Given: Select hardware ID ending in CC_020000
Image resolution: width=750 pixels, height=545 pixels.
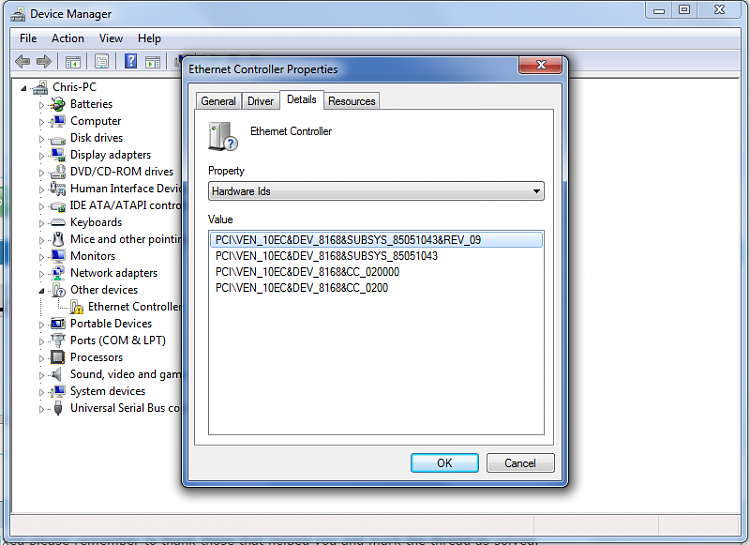Looking at the screenshot, I should (307, 272).
